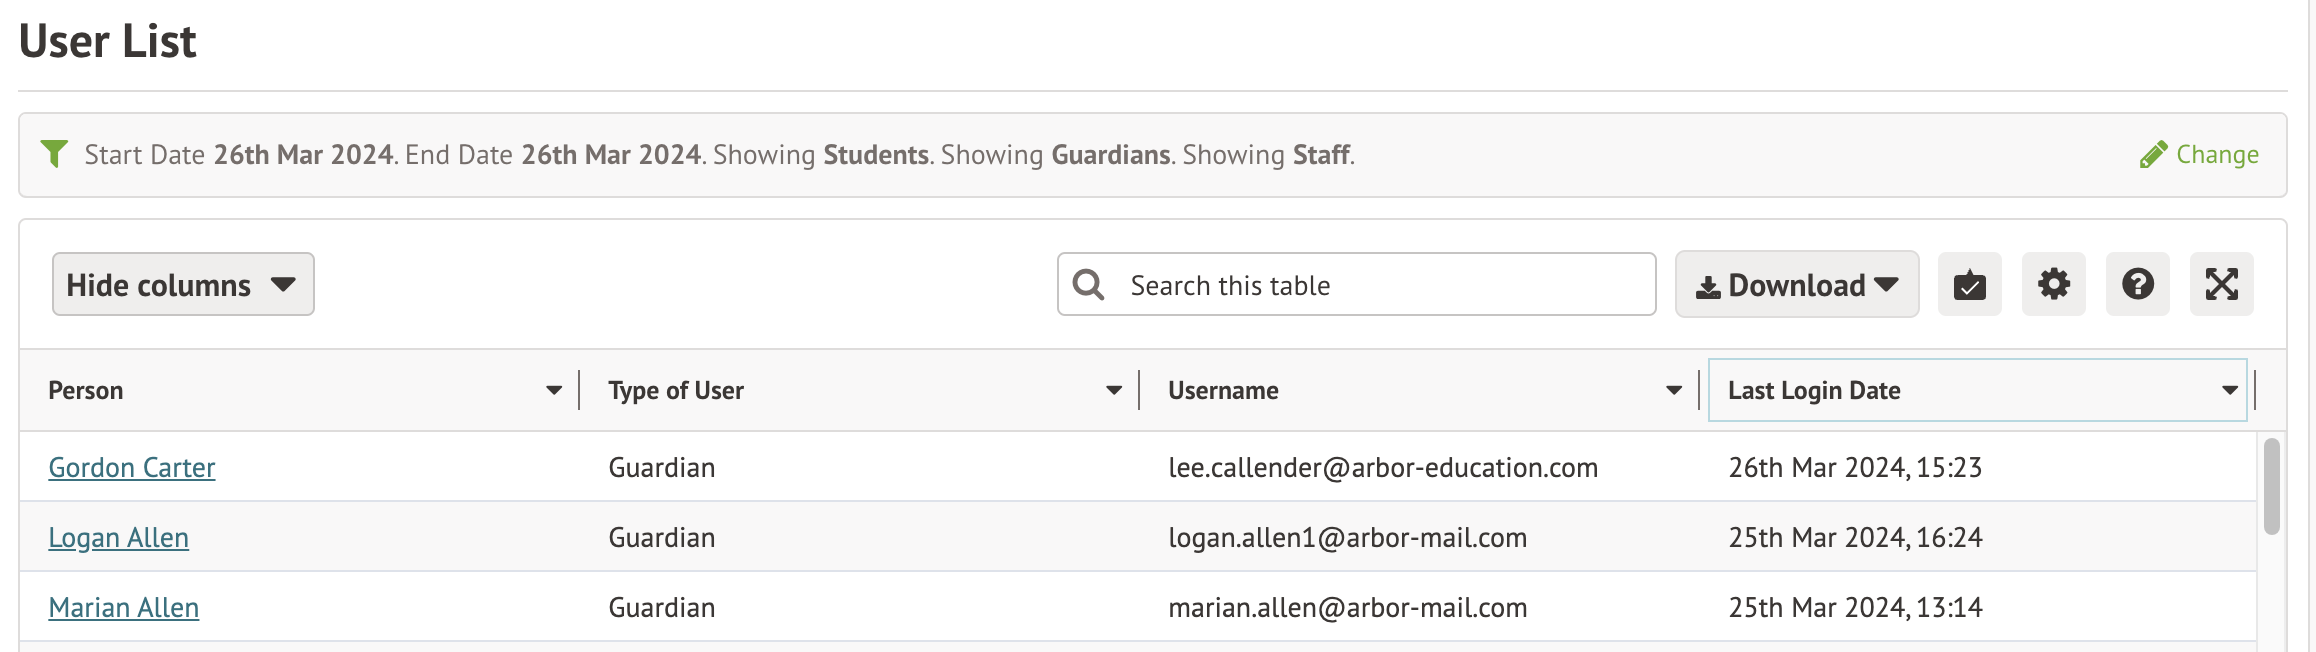
Task: Click the pencil icon beside Change
Action: tap(2153, 155)
